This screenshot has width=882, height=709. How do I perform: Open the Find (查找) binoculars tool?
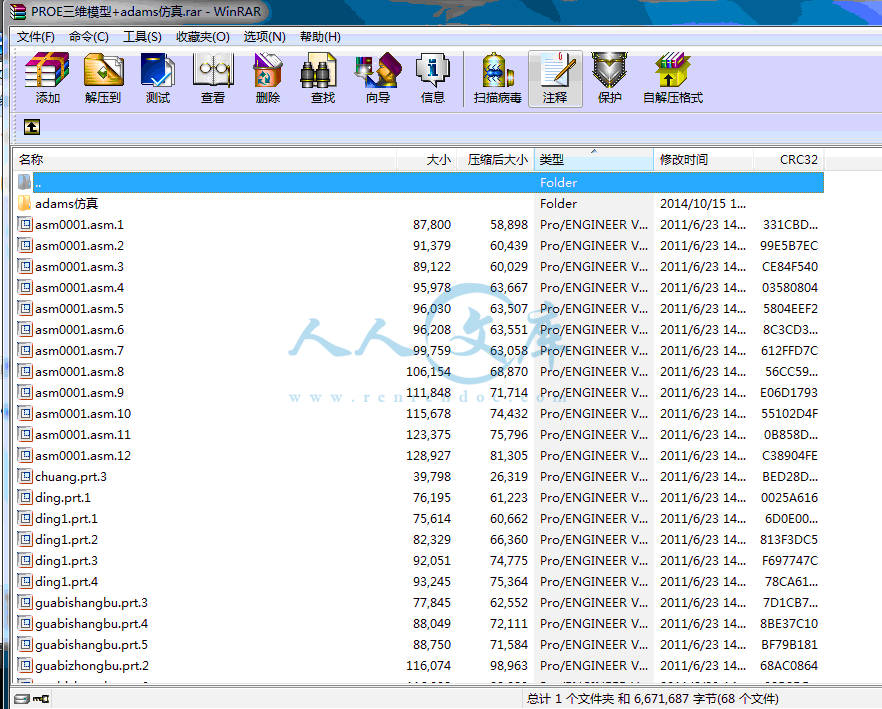pyautogui.click(x=323, y=78)
